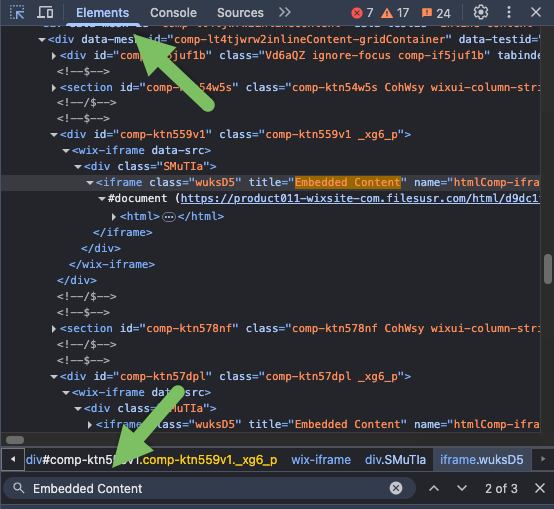The image size is (554, 509).
Task: Click breadcrumb right scroll arrow
Action: pyautogui.click(x=543, y=459)
